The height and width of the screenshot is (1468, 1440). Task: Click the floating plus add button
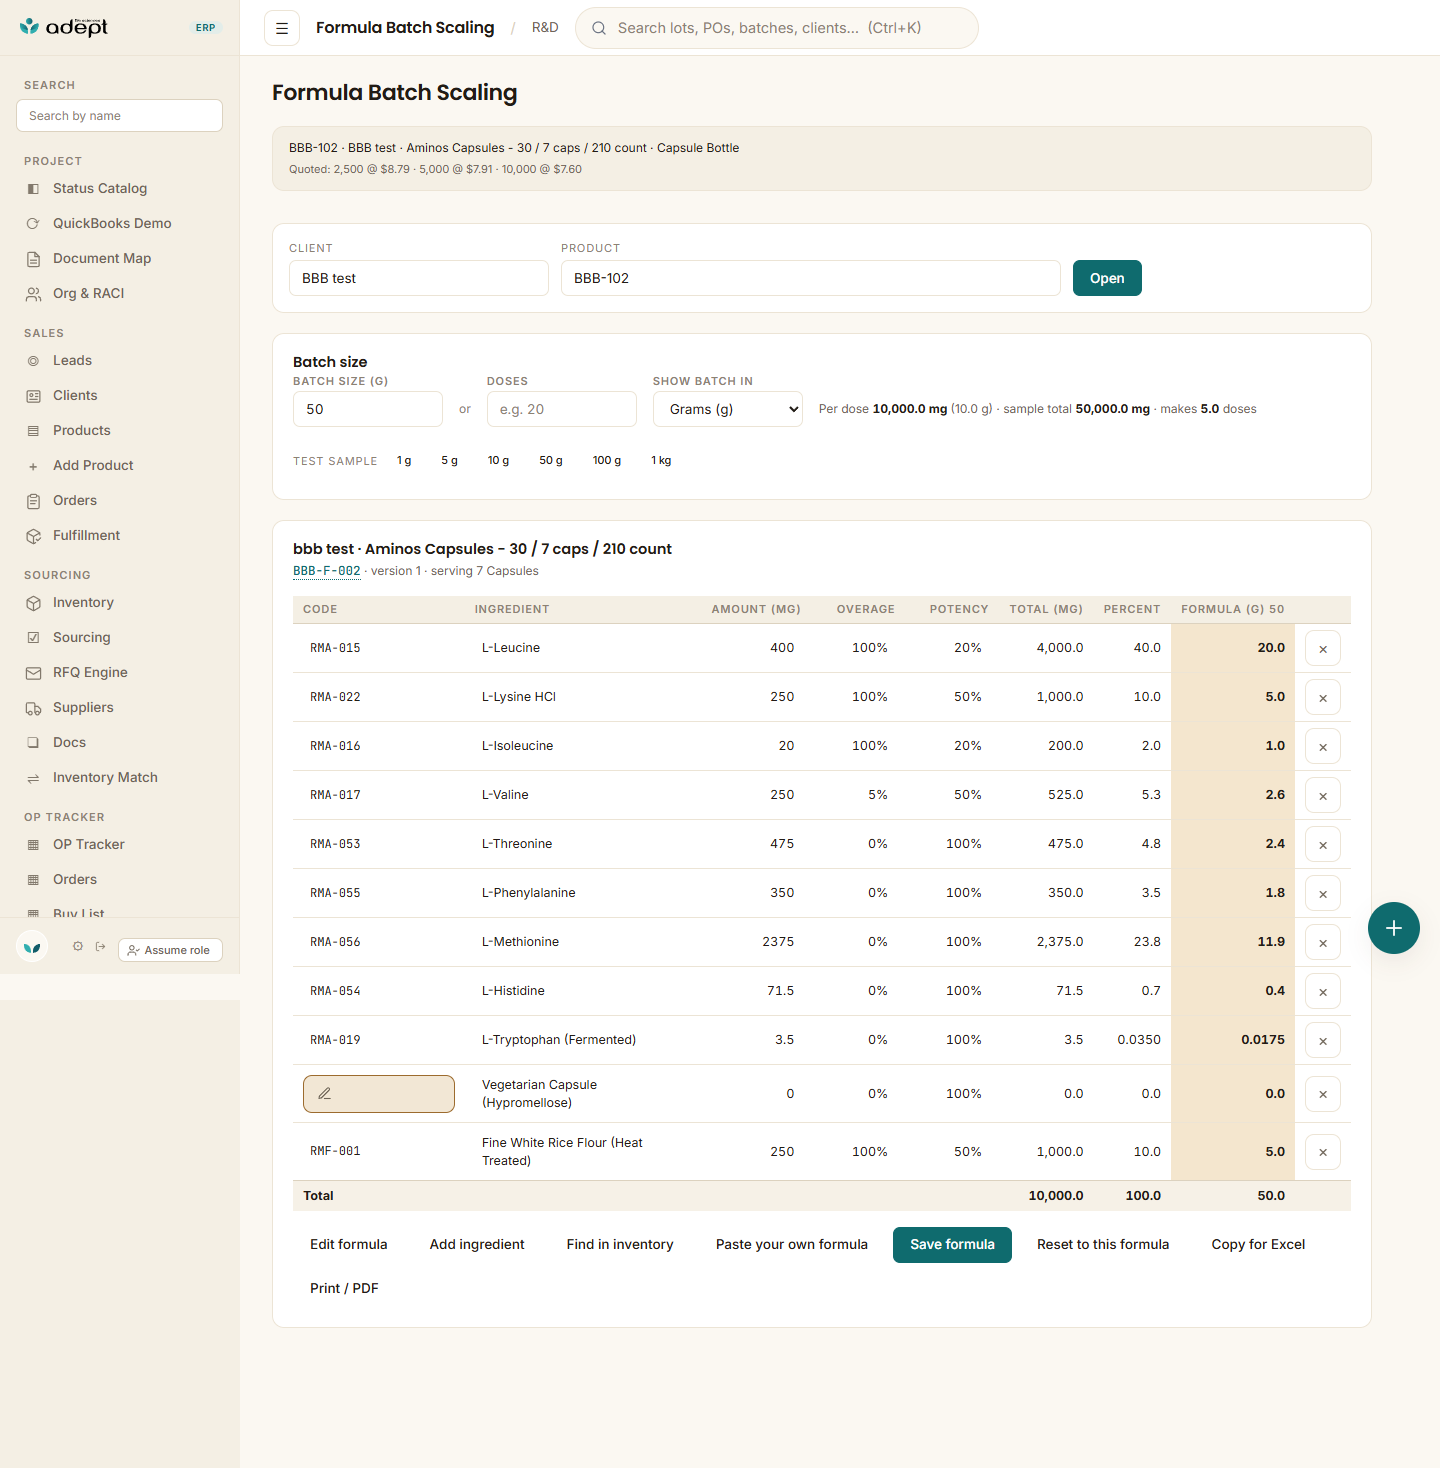point(1394,928)
